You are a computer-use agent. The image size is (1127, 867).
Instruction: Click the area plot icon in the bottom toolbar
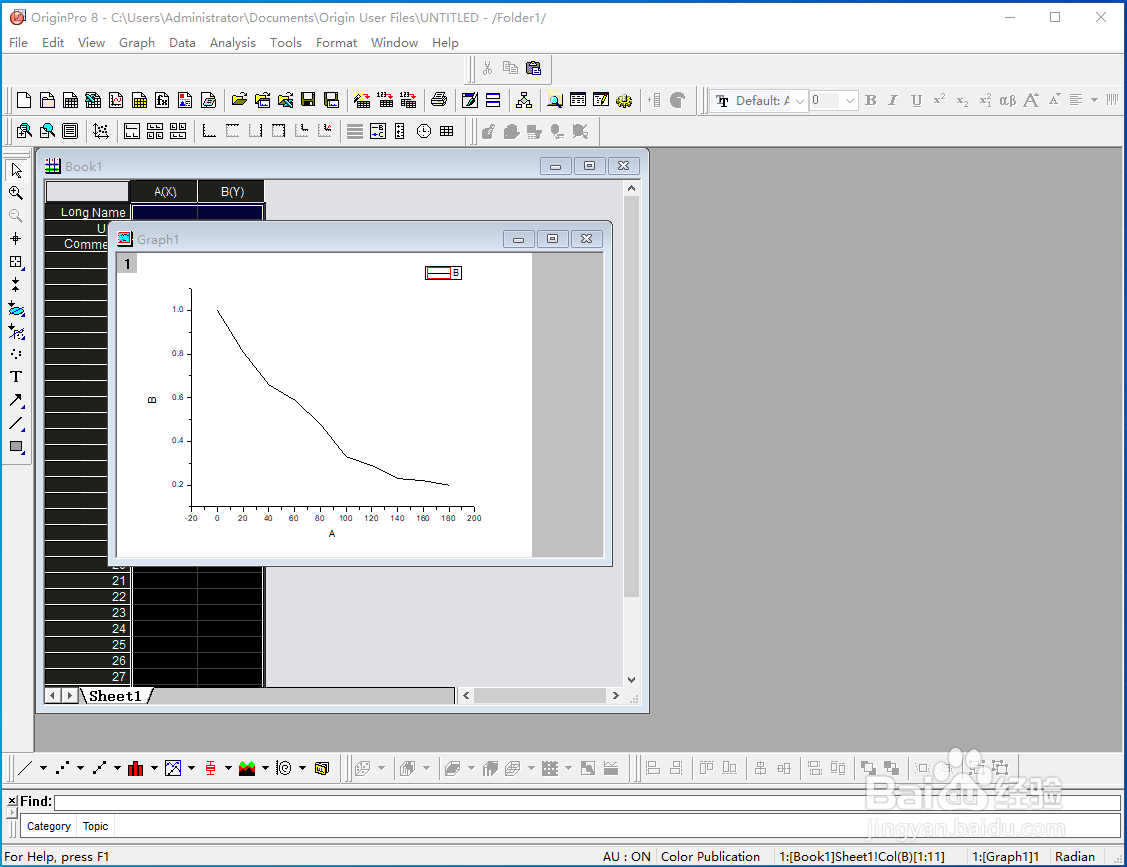pos(247,769)
